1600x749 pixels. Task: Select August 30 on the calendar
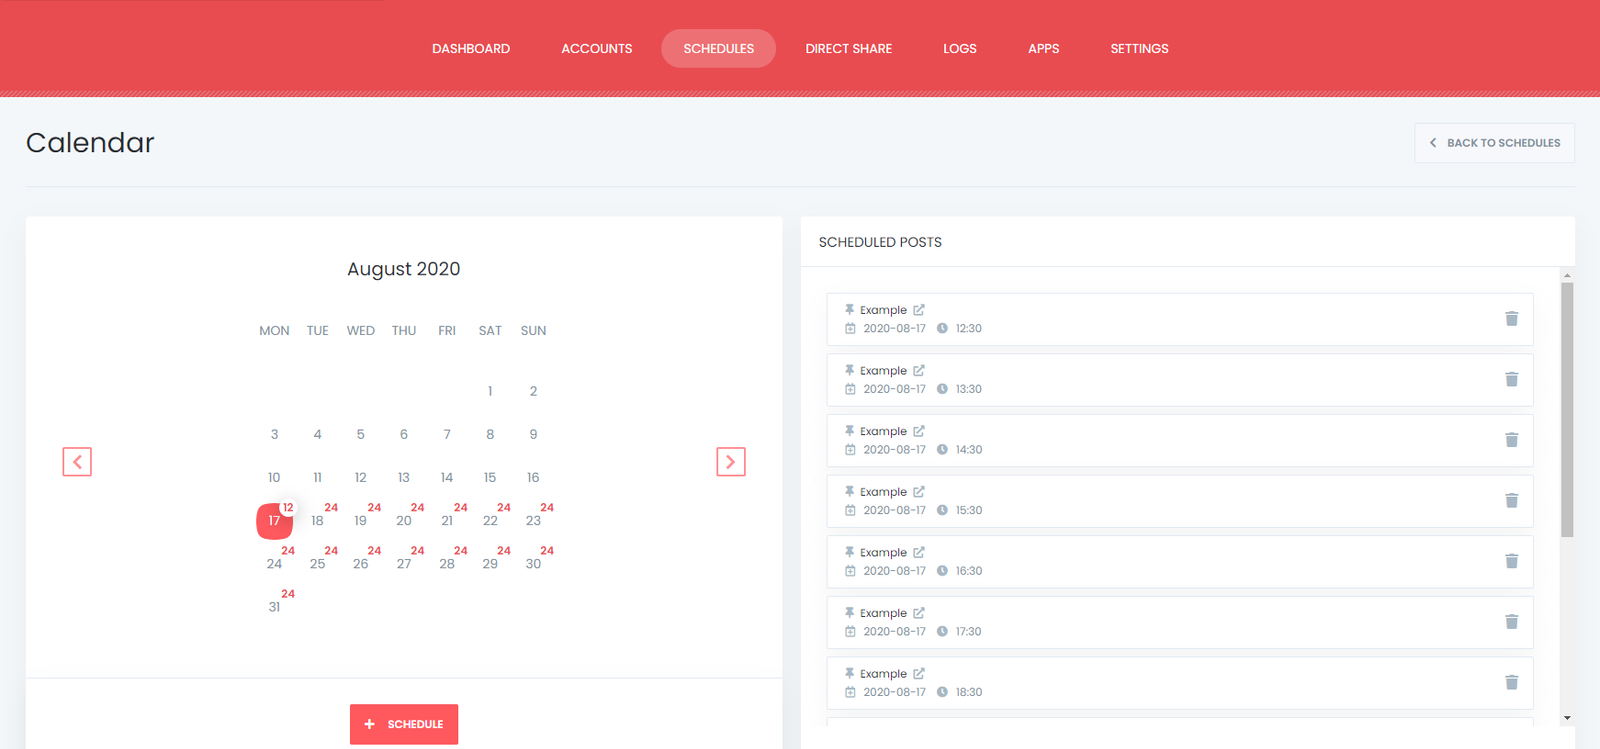coord(533,564)
